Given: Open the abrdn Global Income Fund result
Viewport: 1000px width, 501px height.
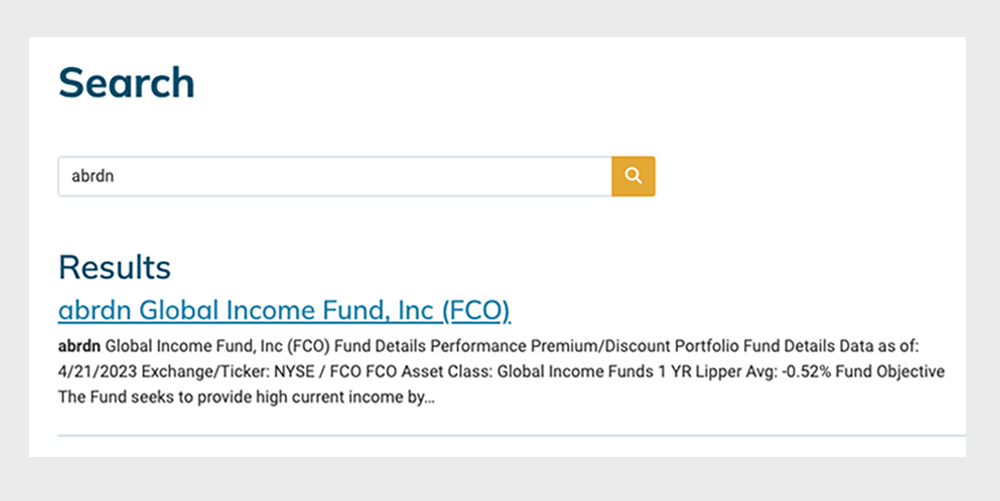Looking at the screenshot, I should click(284, 311).
